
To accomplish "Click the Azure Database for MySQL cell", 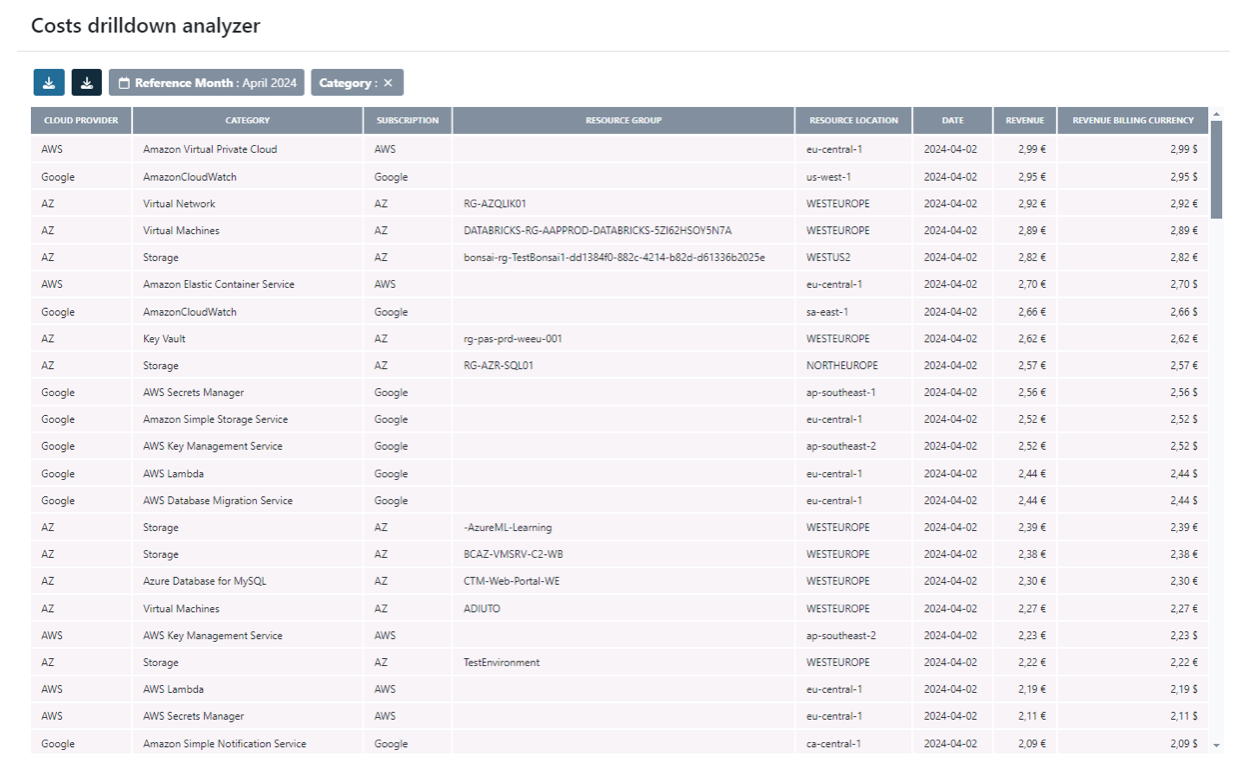I will (x=204, y=581).
